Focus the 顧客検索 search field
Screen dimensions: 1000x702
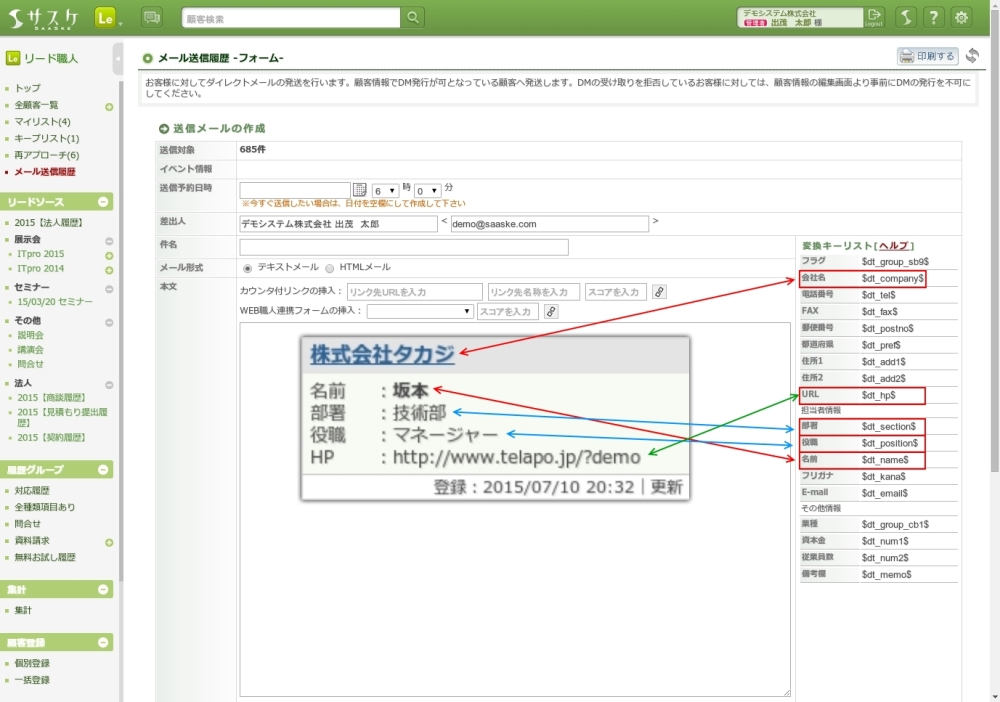[x=291, y=18]
